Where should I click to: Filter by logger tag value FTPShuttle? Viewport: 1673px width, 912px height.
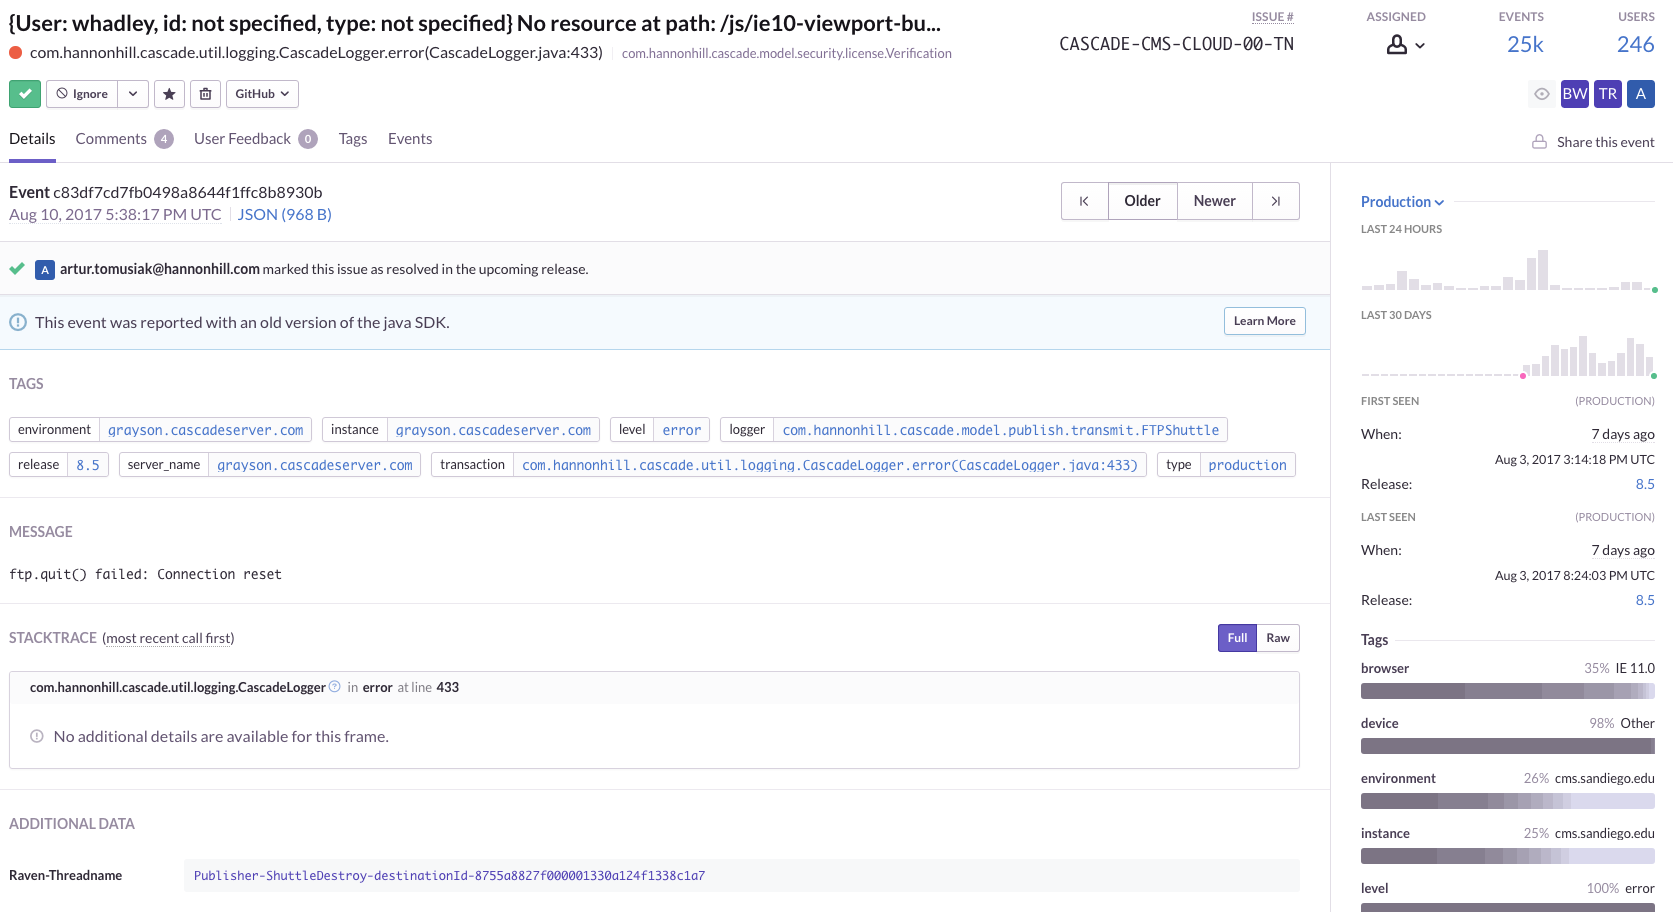1000,430
